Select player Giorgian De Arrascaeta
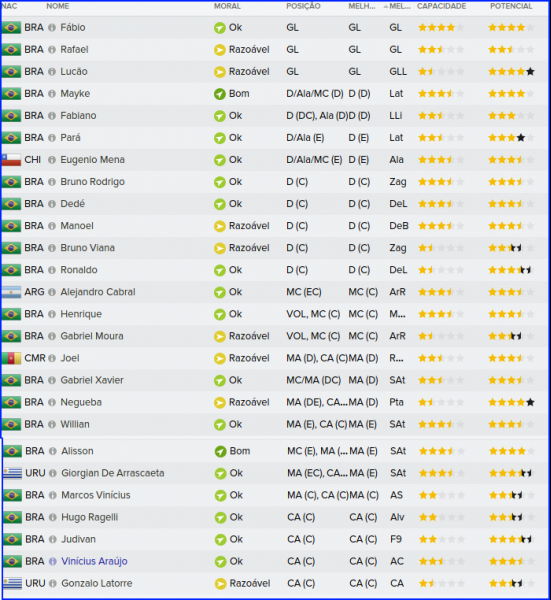 [113, 473]
